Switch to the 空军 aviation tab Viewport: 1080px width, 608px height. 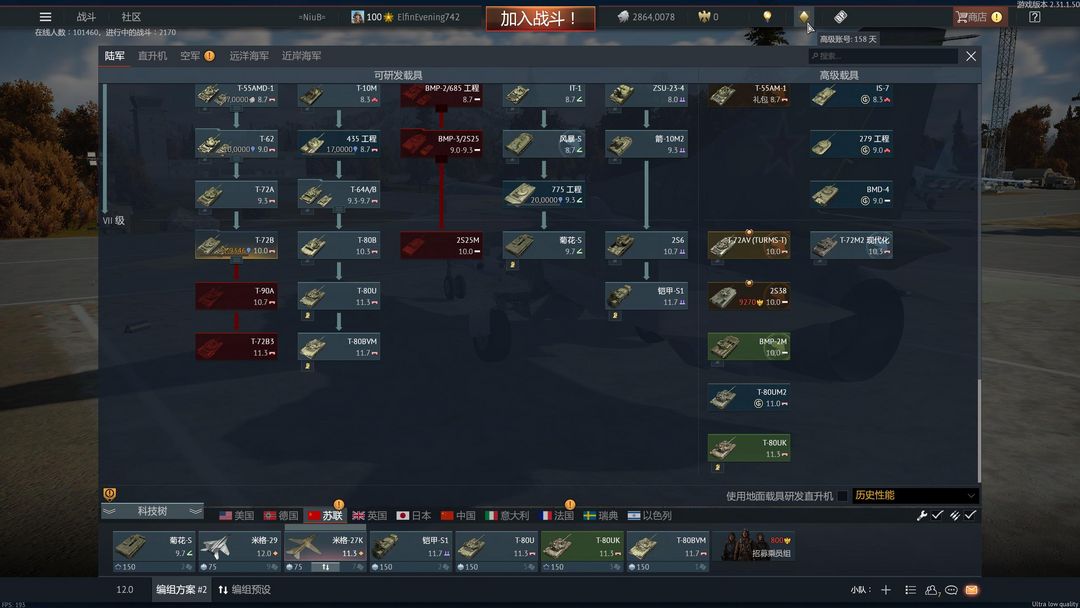pyautogui.click(x=191, y=56)
